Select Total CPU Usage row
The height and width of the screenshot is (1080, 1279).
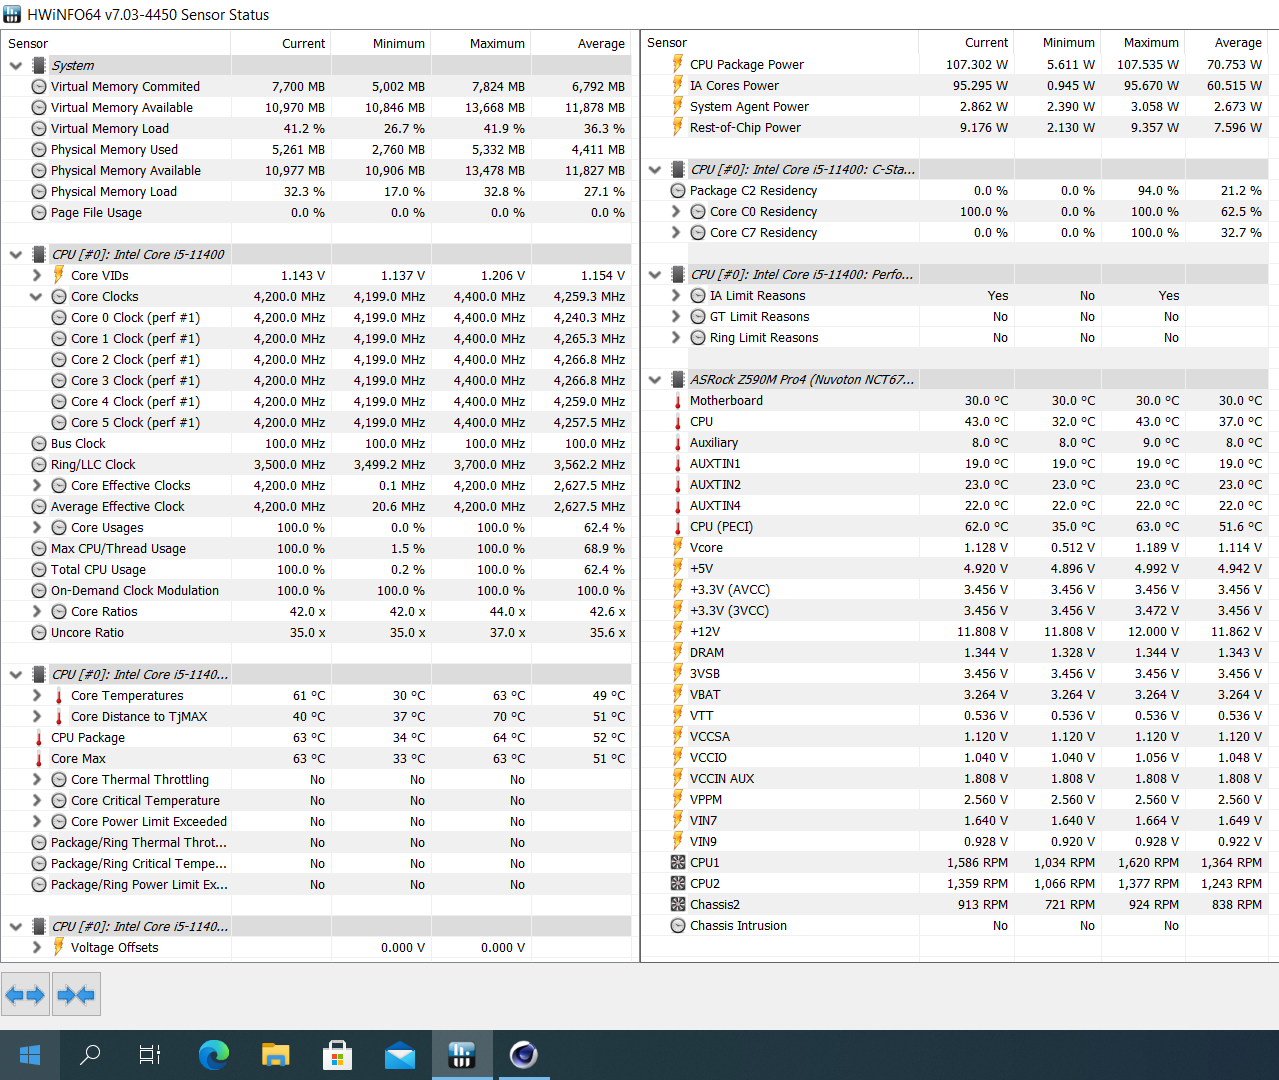317,569
